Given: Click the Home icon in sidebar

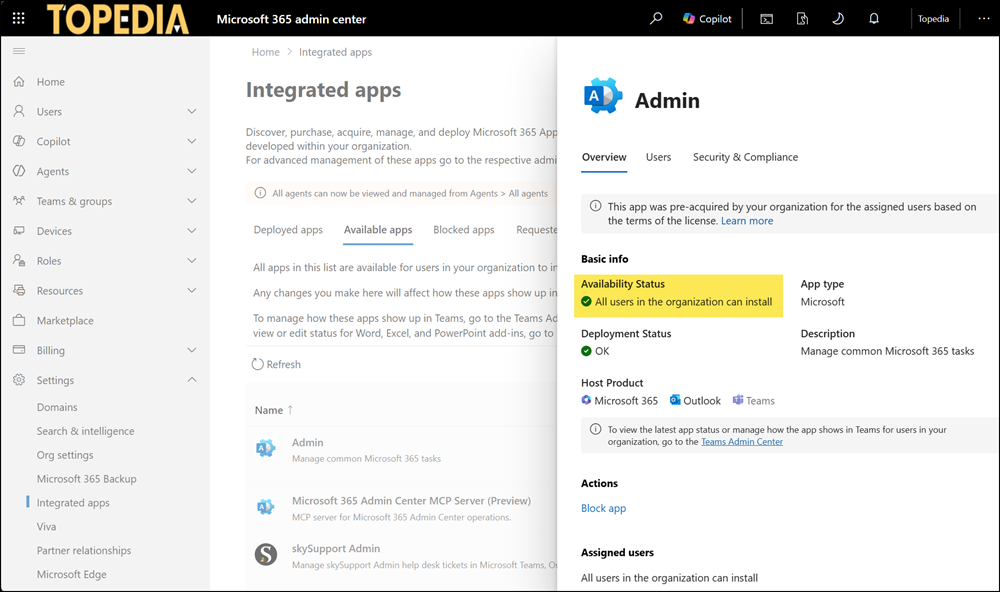Looking at the screenshot, I should tap(19, 82).
